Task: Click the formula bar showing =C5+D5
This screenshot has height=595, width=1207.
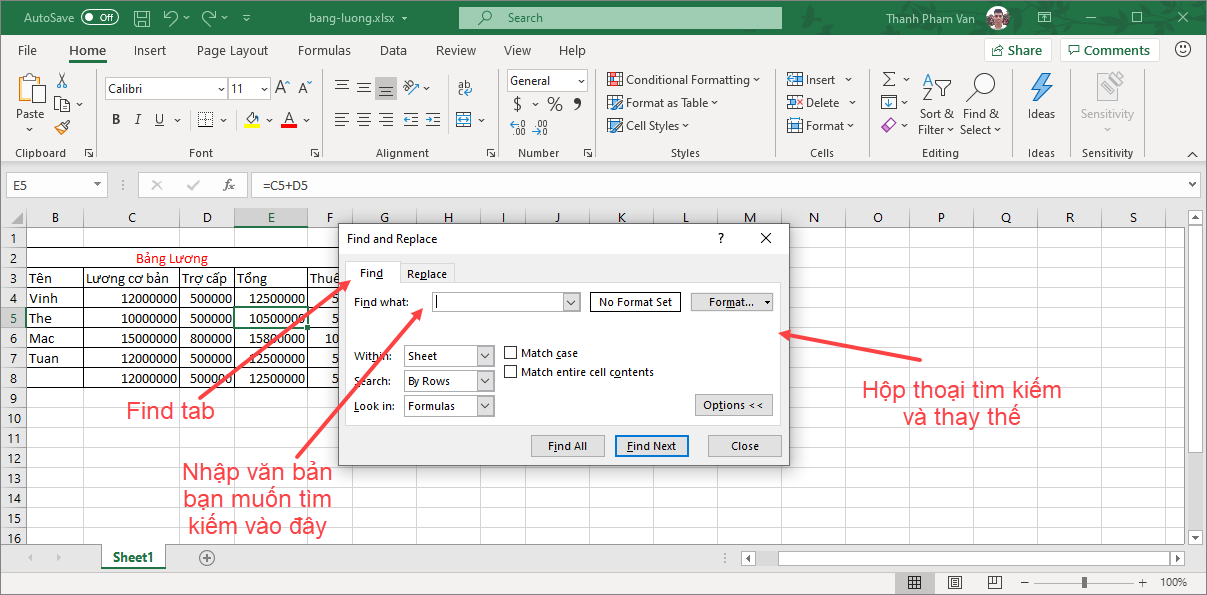Action: click(x=725, y=185)
